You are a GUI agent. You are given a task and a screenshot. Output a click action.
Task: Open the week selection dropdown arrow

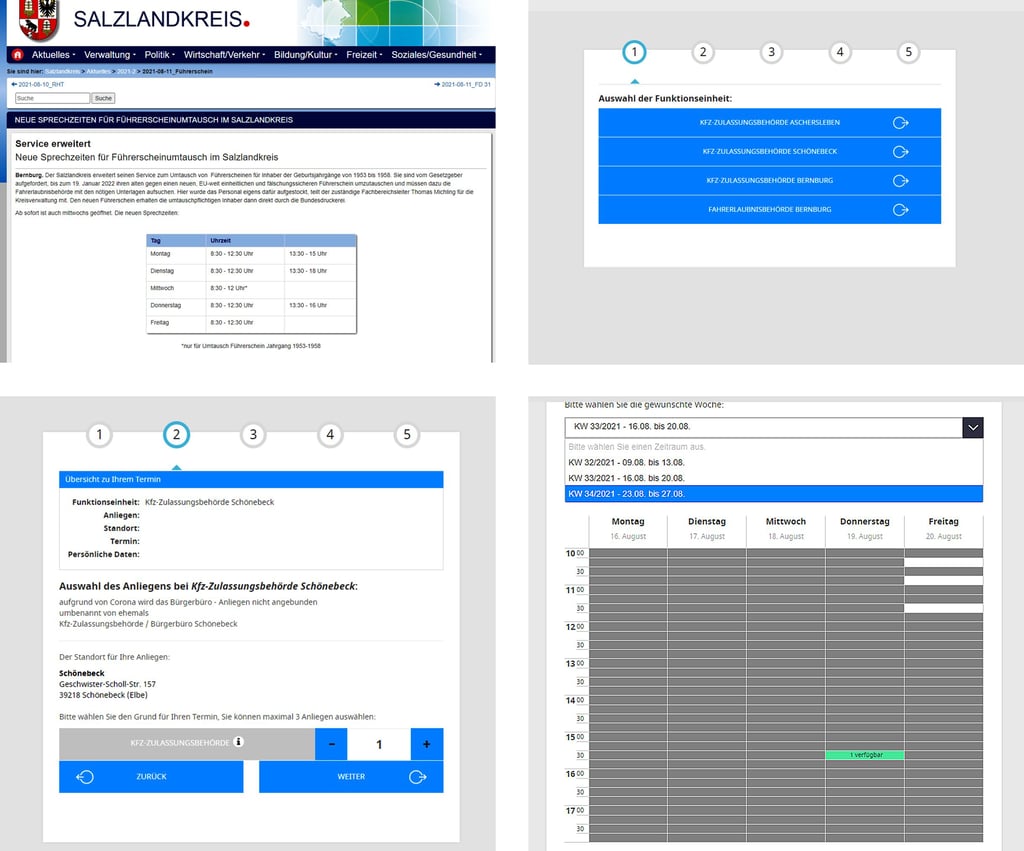coord(972,428)
